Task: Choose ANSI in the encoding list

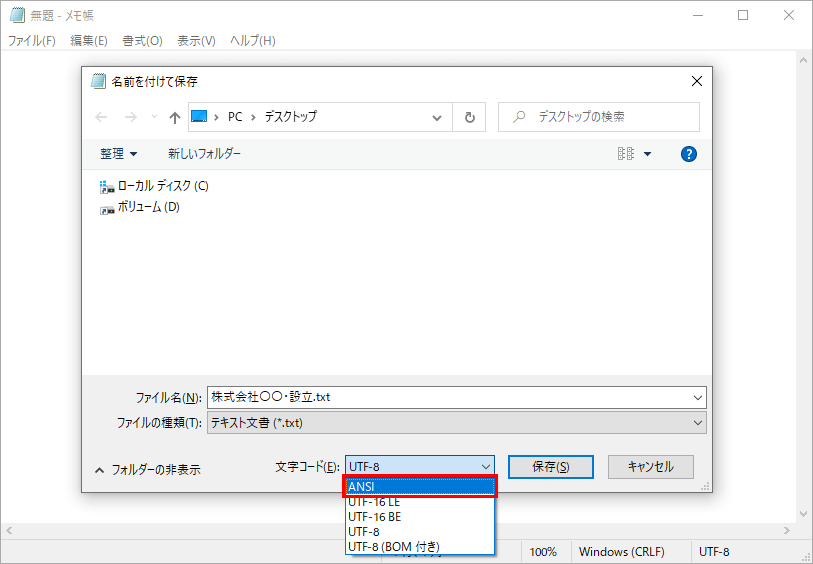Action: (x=420, y=487)
